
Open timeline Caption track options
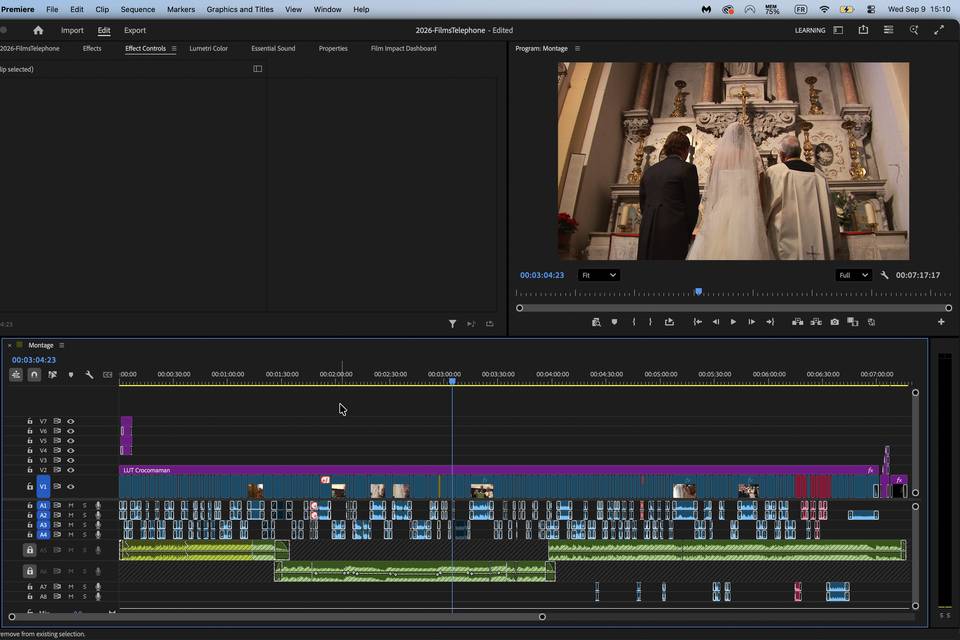pyautogui.click(x=108, y=374)
